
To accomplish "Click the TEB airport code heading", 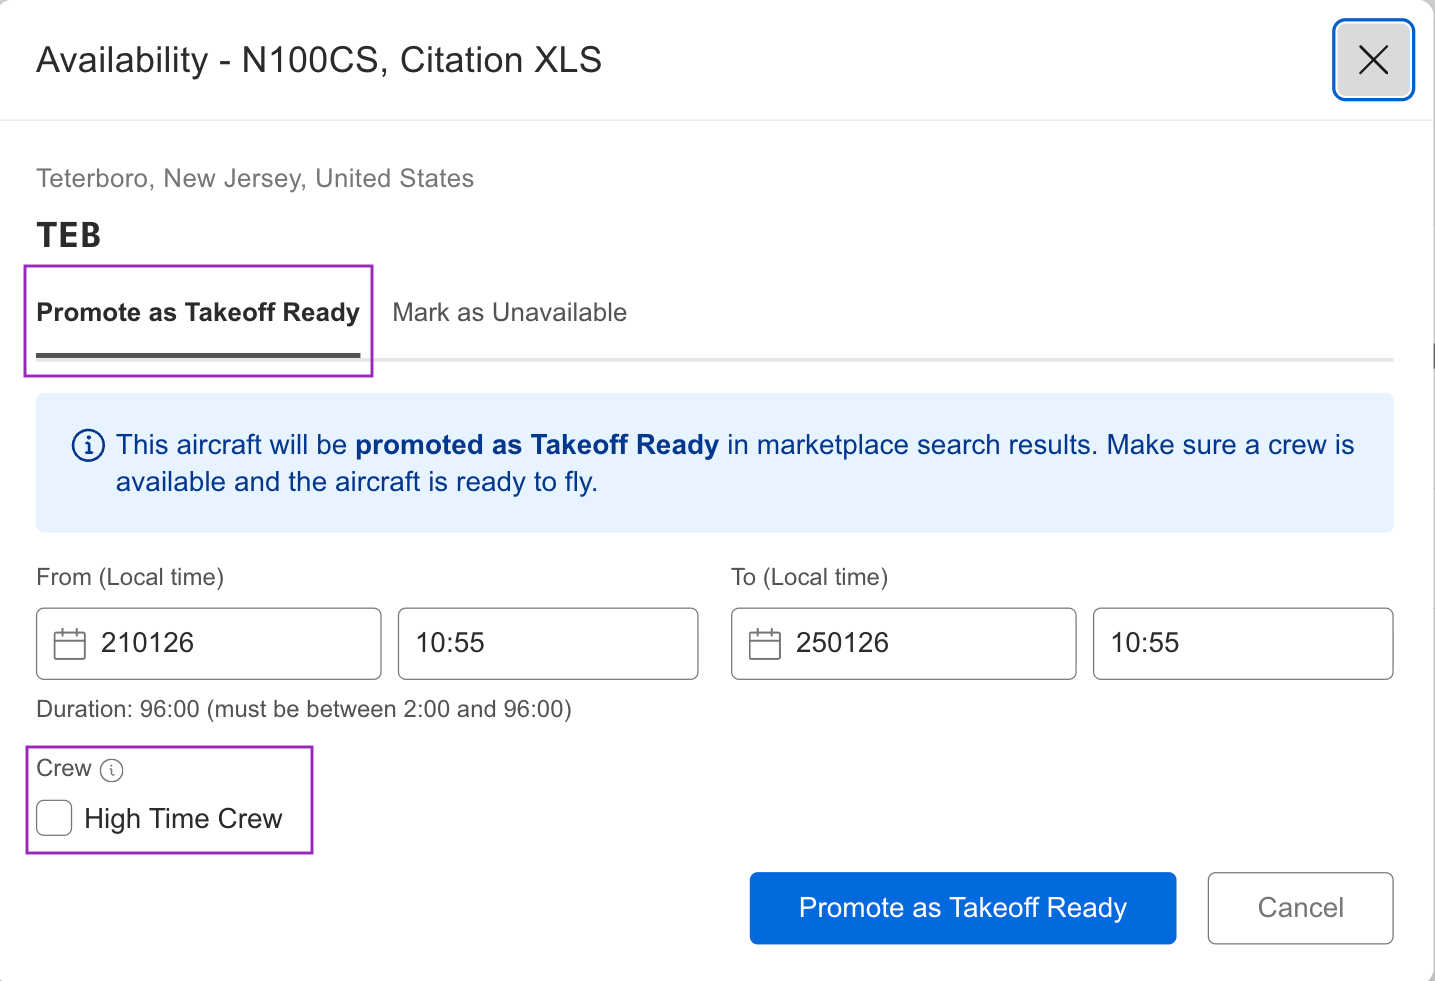I will coord(67,235).
